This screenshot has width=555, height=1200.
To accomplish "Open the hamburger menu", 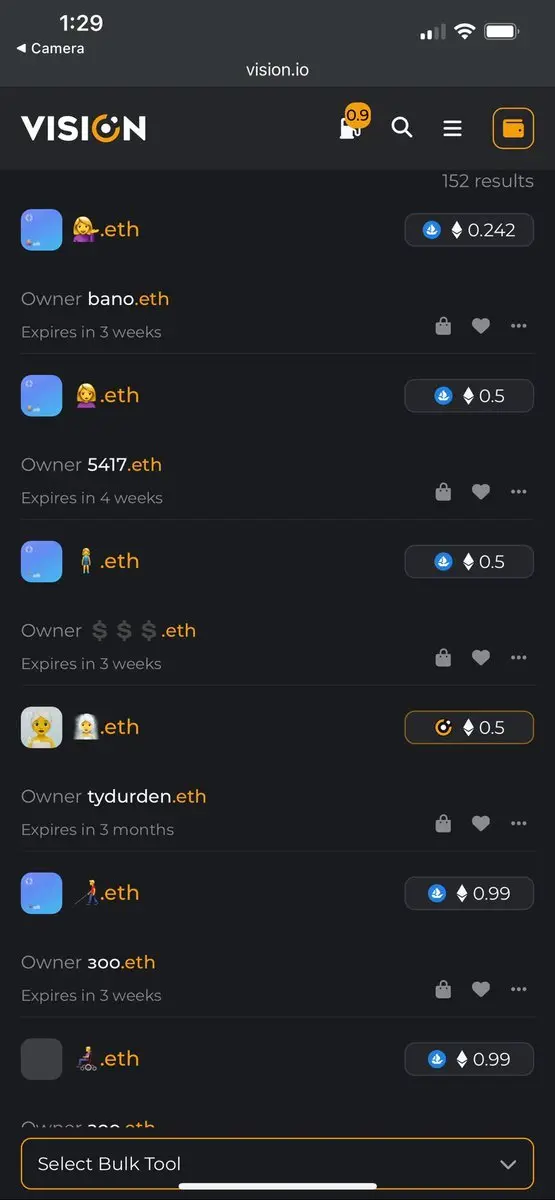I will pos(452,128).
